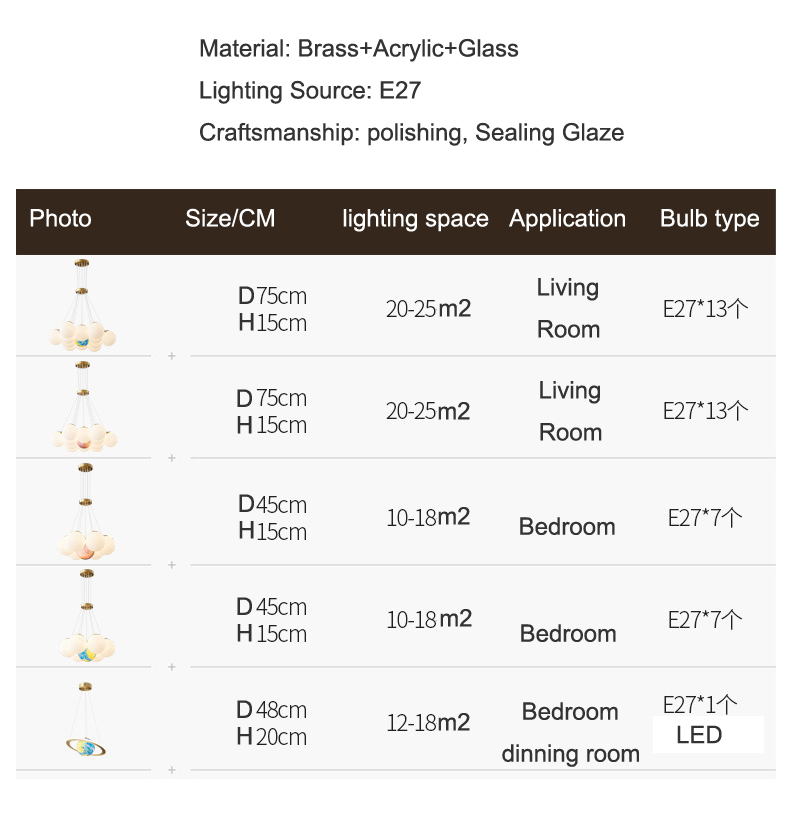Click the first blue-center chandelier photo

82,305
